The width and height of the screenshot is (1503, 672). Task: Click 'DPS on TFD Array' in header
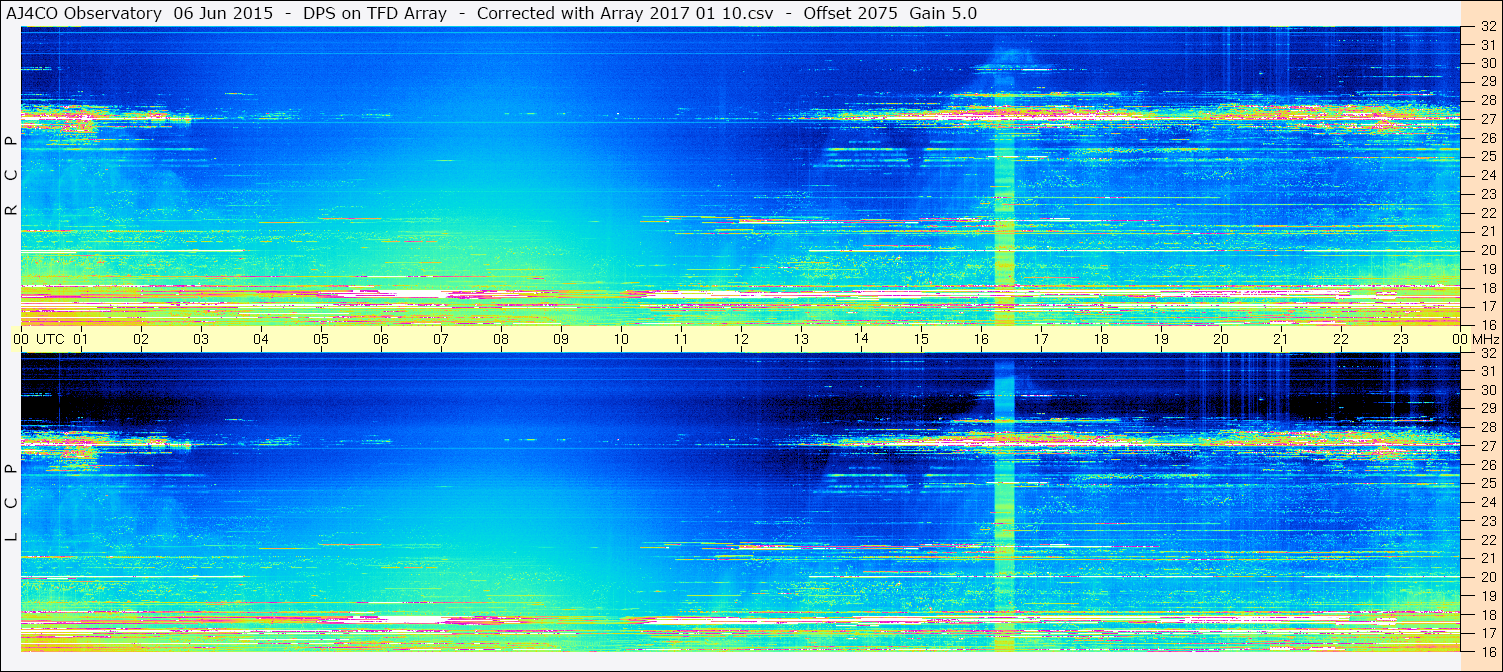pyautogui.click(x=375, y=13)
